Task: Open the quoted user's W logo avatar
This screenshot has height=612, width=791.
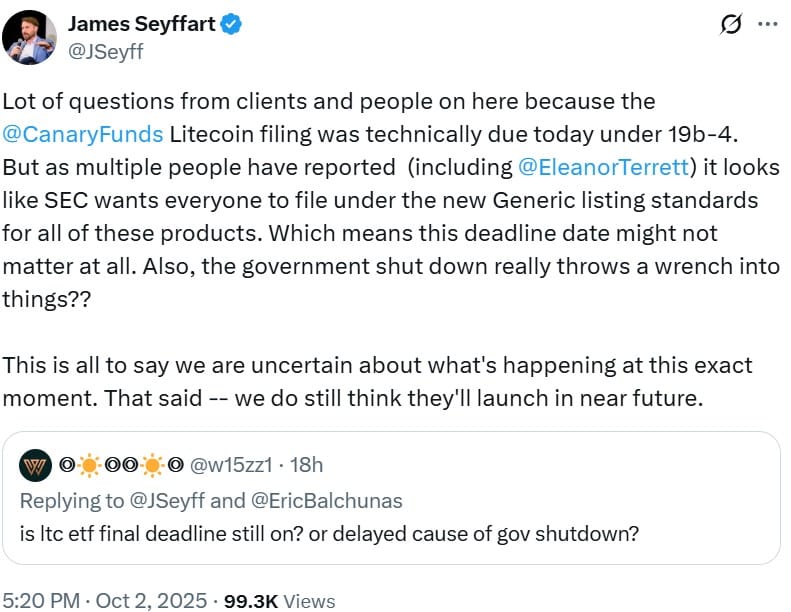Action: click(x=35, y=464)
